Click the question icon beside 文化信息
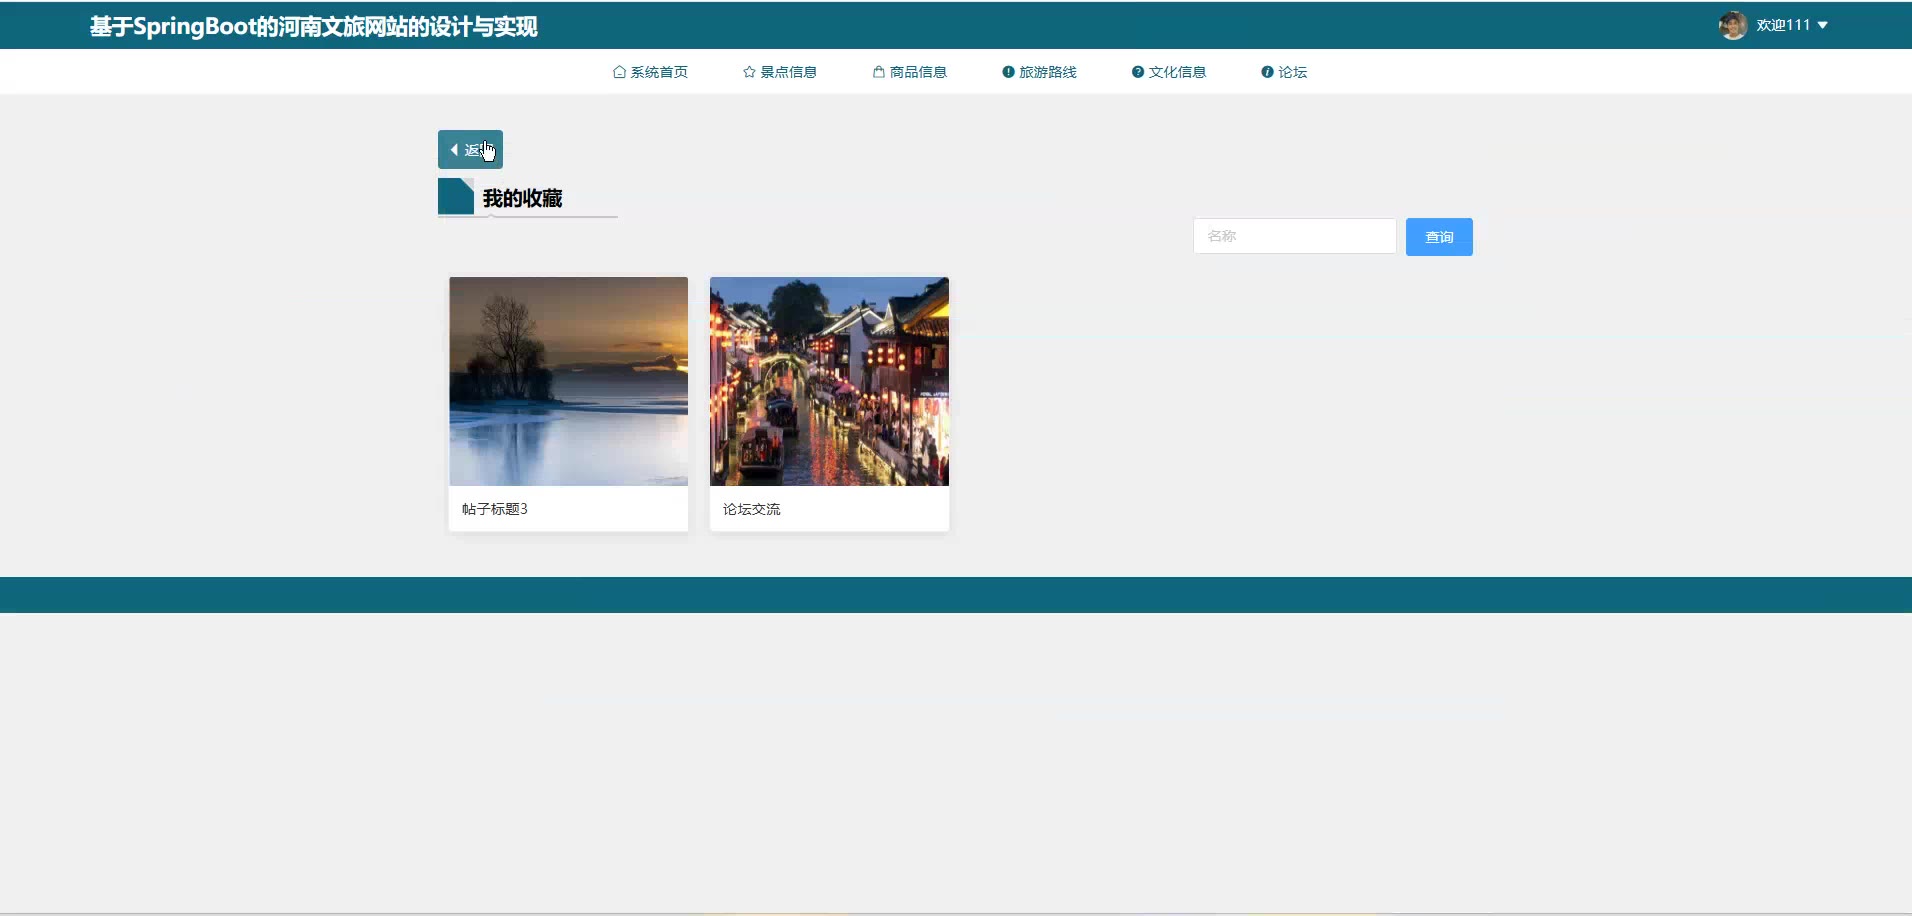This screenshot has width=1912, height=916. [1137, 72]
